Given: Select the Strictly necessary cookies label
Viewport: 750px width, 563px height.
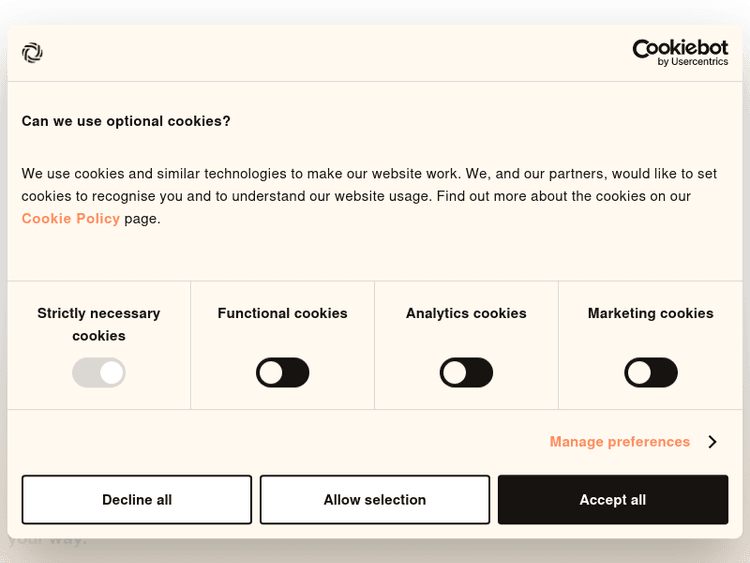Looking at the screenshot, I should pyautogui.click(x=99, y=324).
